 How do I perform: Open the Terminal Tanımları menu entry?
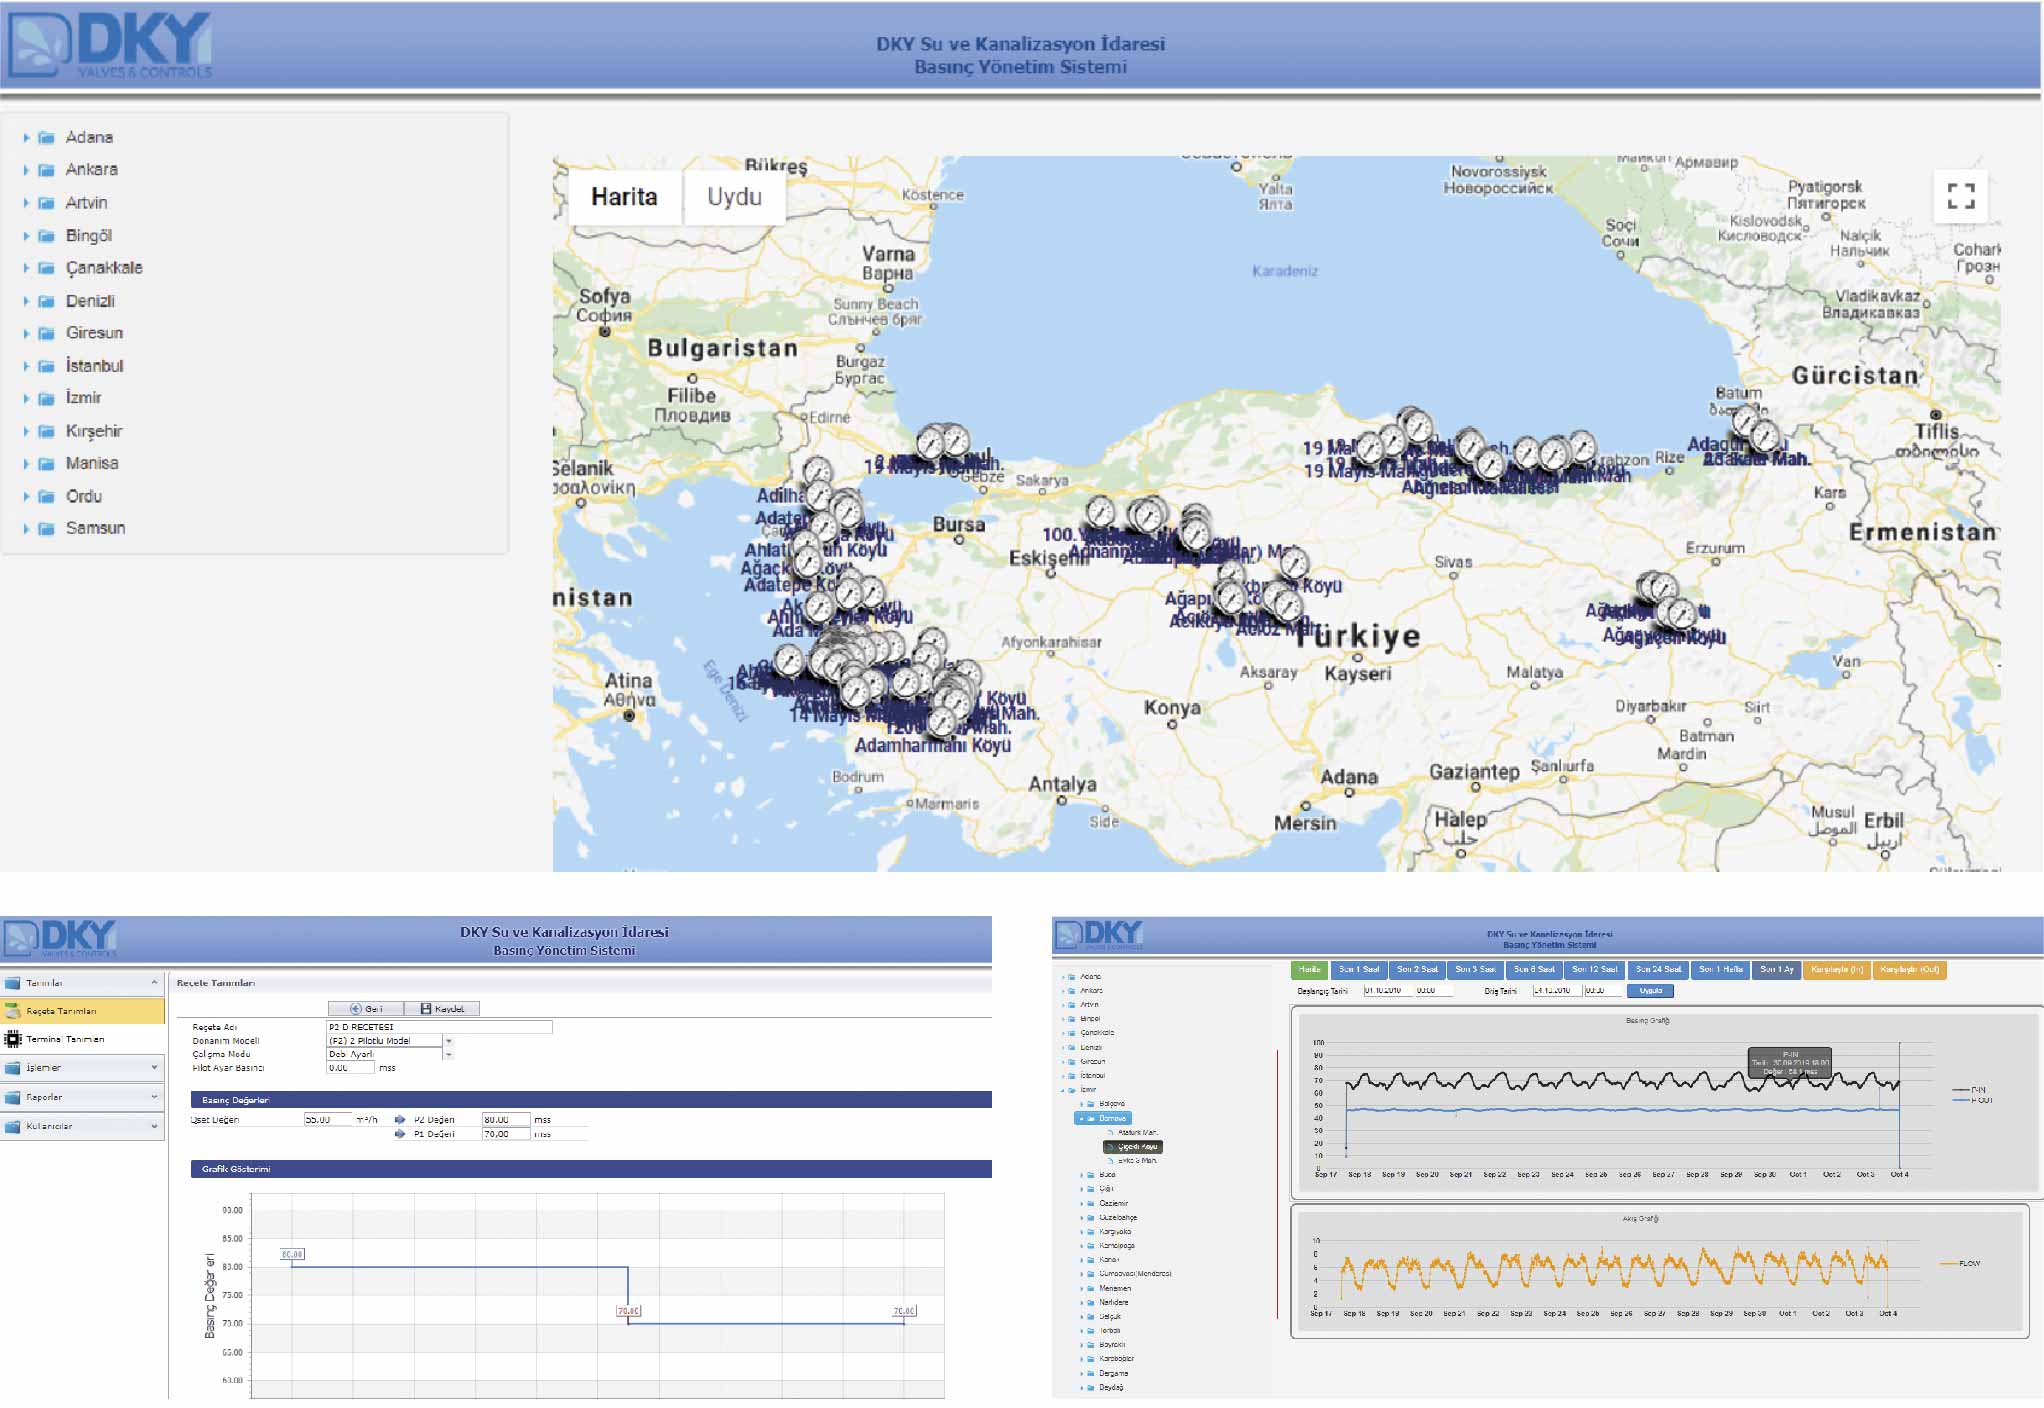point(65,1039)
